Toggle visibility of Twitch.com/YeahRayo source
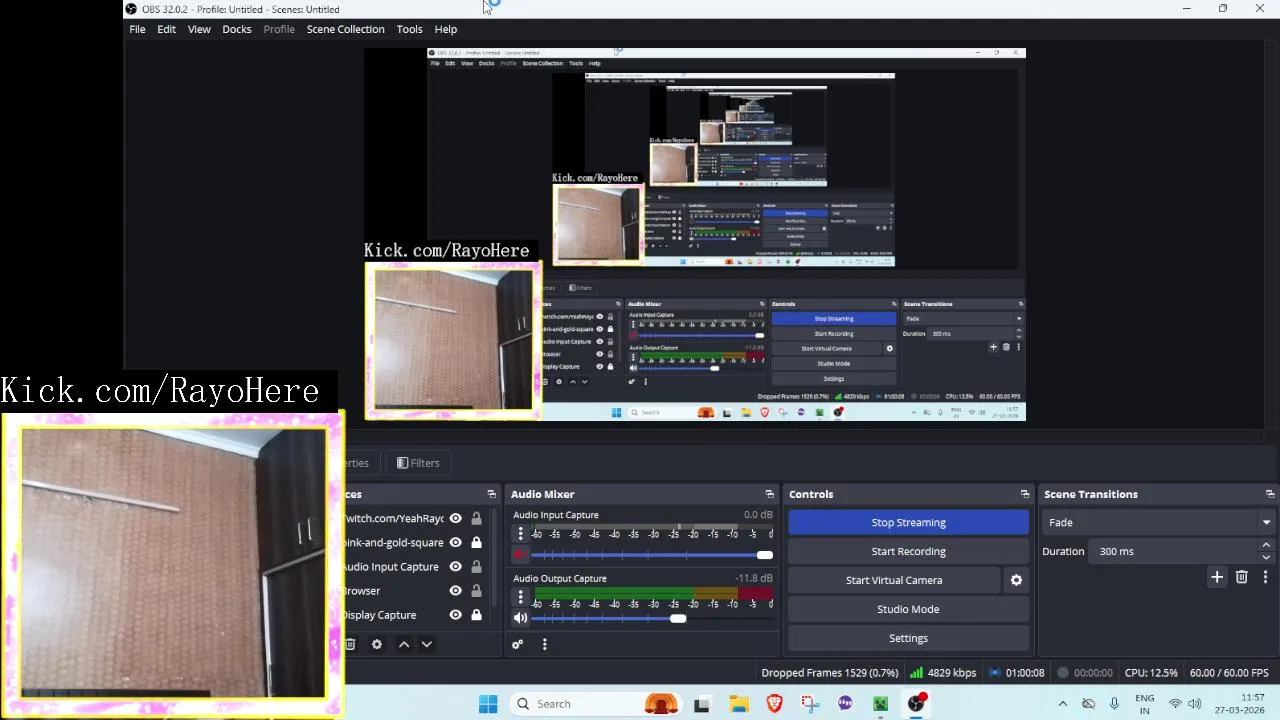The image size is (1280, 720). pyautogui.click(x=455, y=519)
